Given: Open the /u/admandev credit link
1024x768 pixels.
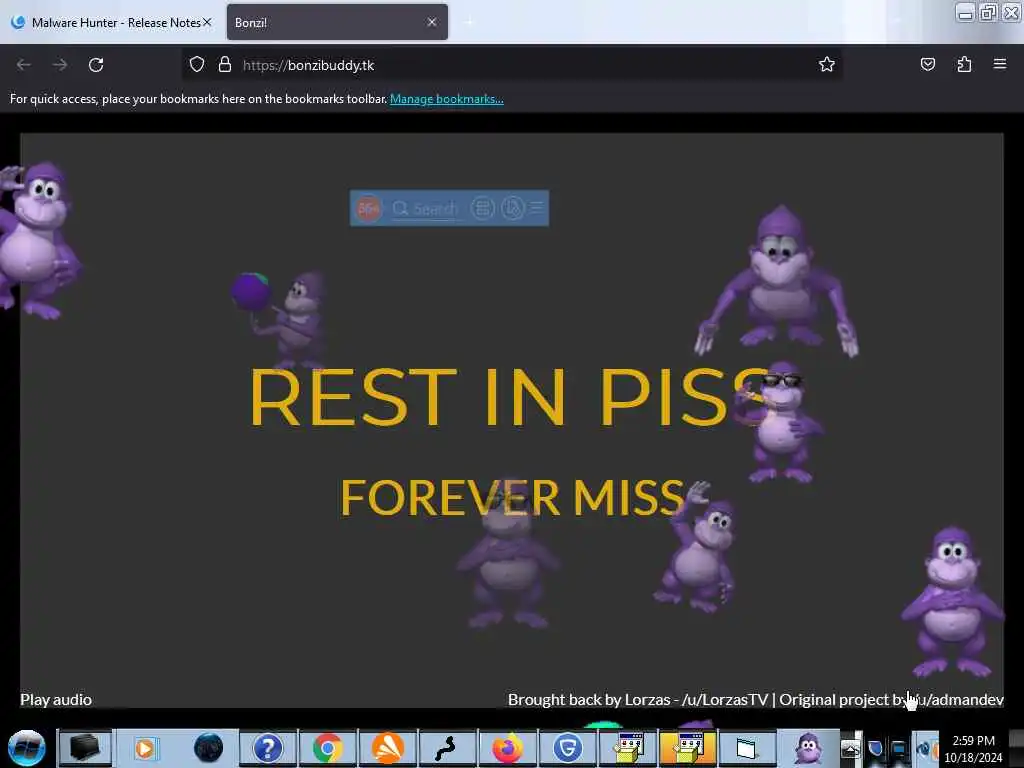Looking at the screenshot, I should [957, 699].
